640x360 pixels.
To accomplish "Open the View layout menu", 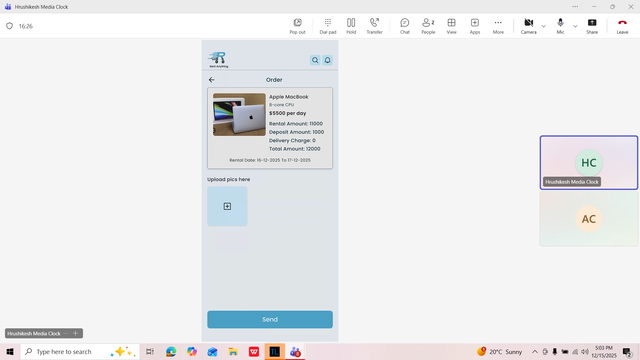I will (451, 26).
